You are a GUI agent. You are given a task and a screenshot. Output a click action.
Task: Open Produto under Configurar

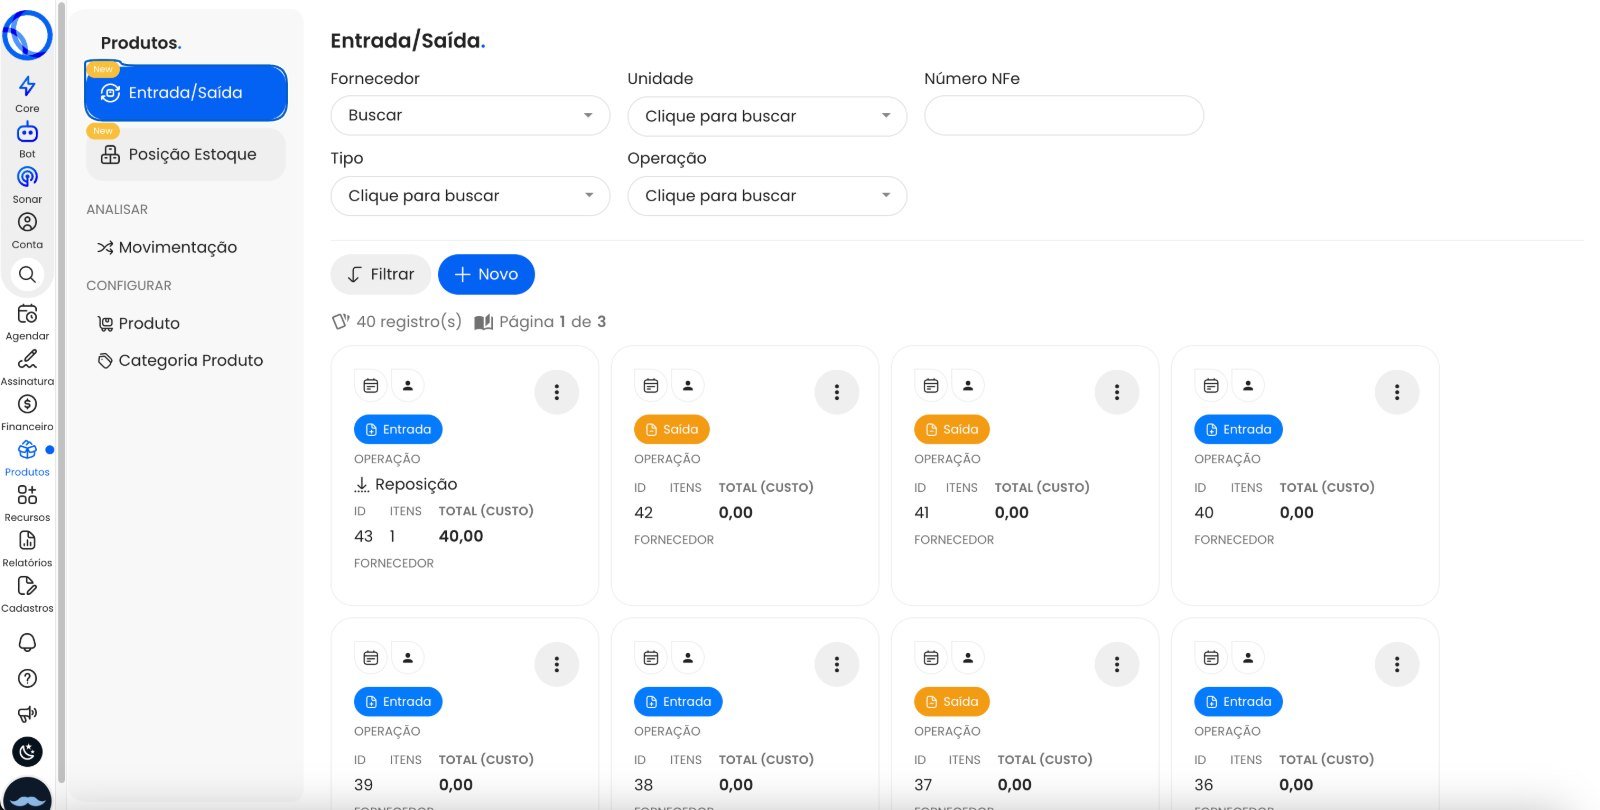[138, 323]
